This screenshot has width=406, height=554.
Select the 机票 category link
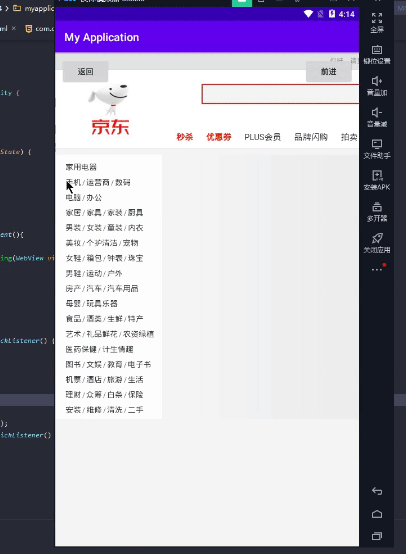click(73, 379)
